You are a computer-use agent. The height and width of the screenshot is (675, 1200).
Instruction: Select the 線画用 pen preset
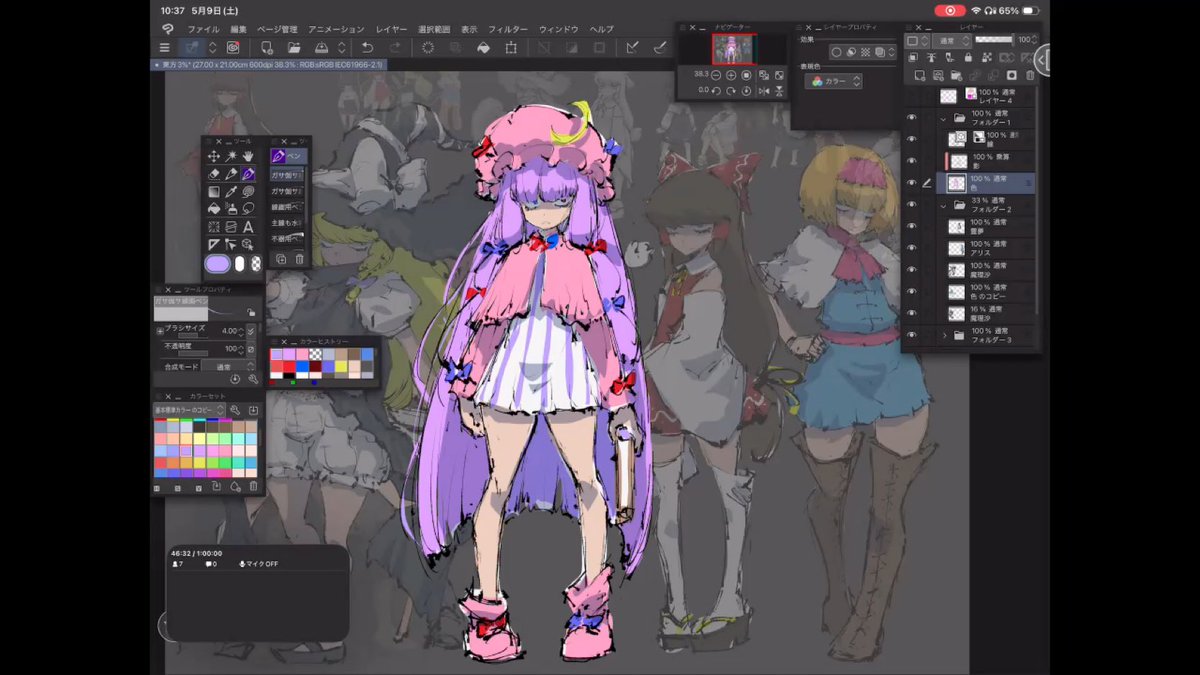288,206
